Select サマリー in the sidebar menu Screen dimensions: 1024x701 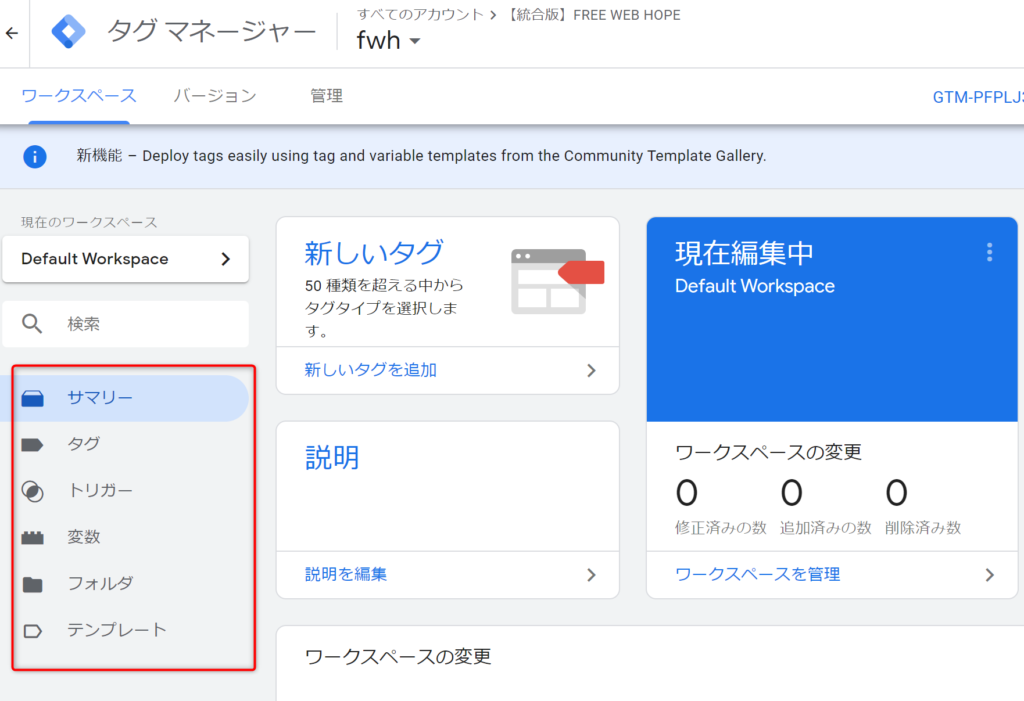click(x=125, y=398)
